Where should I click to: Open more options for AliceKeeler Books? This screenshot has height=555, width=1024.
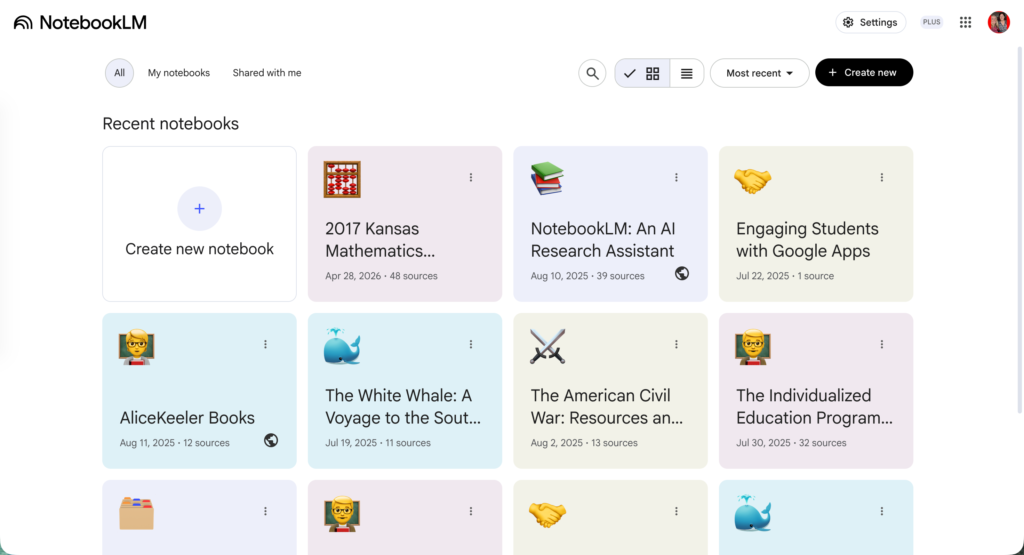pos(265,344)
